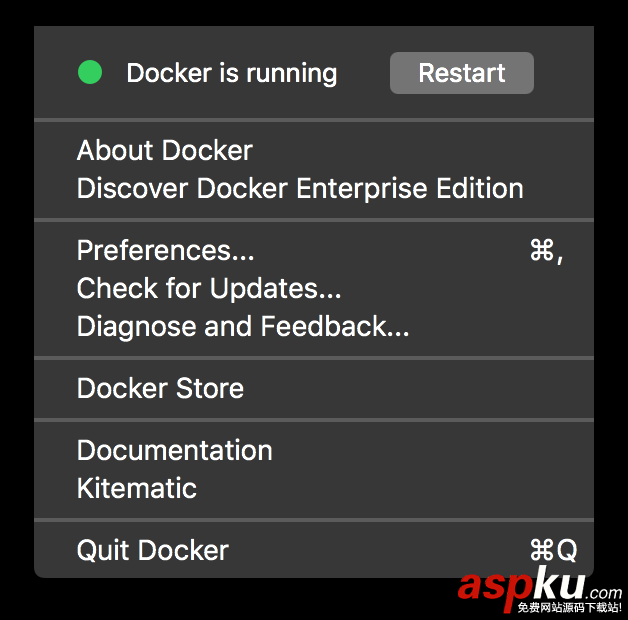Viewport: 628px width, 620px height.
Task: Choose Check for Updates
Action: [209, 289]
